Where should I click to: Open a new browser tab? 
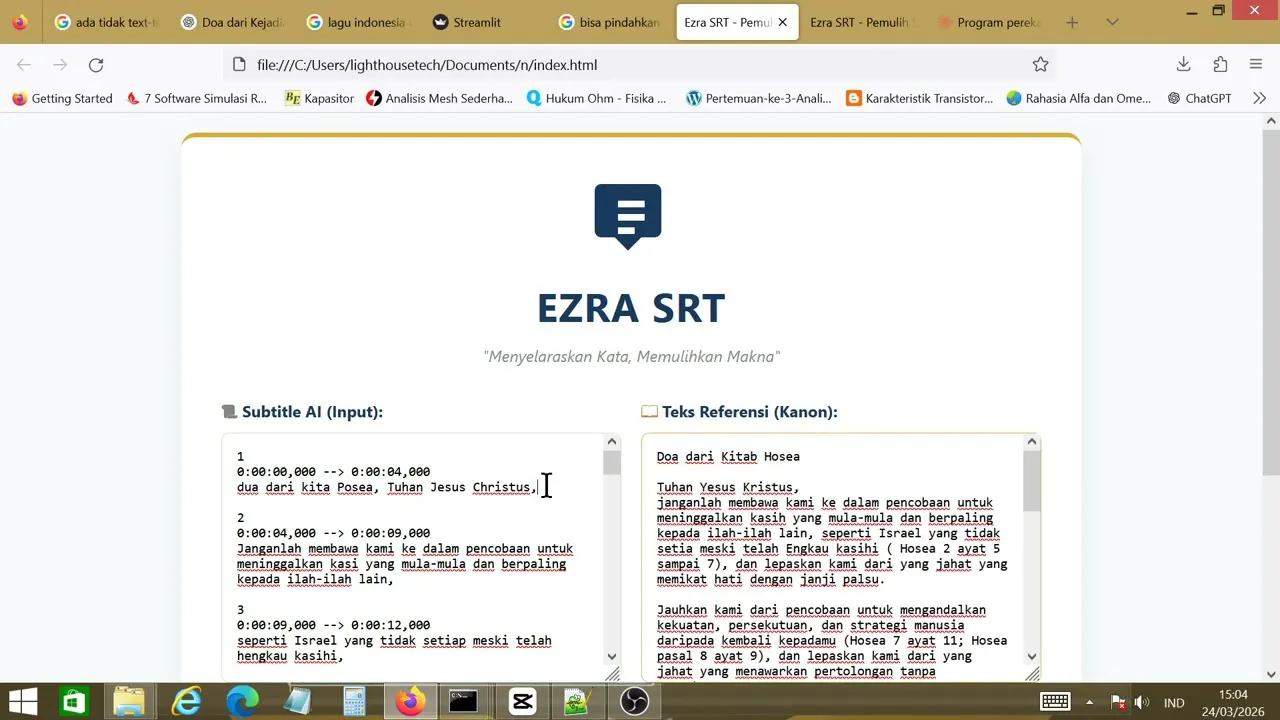tap(1072, 22)
